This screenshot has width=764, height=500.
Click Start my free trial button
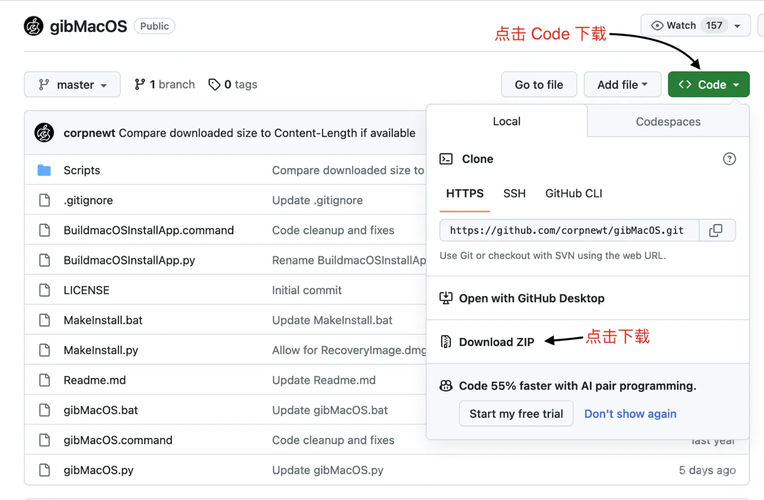tap(516, 414)
